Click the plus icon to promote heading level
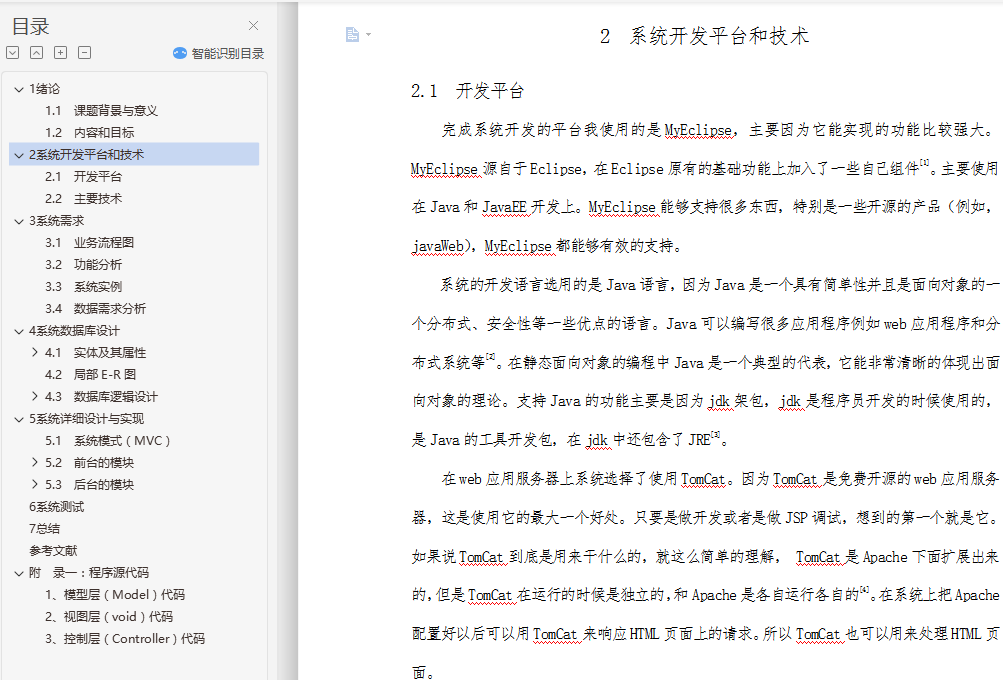1003x680 pixels. click(60, 52)
